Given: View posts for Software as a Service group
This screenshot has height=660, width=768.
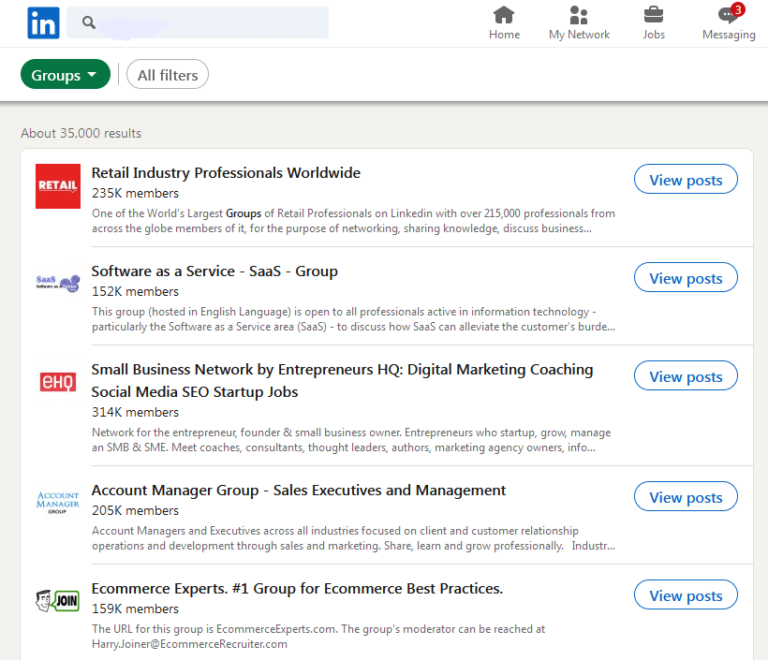Looking at the screenshot, I should tap(685, 278).
